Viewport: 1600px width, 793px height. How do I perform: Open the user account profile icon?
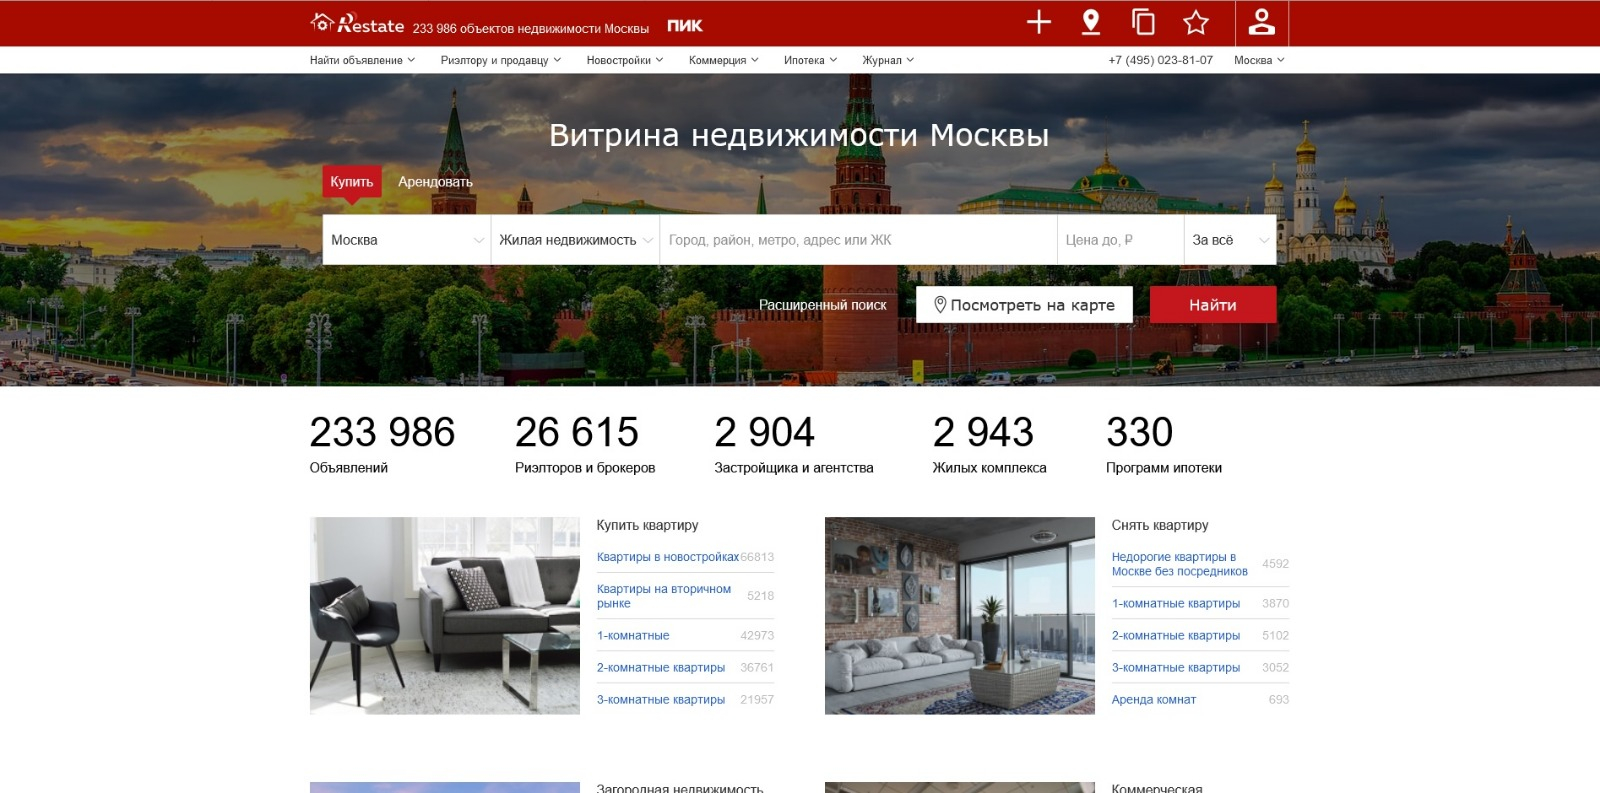tap(1262, 22)
